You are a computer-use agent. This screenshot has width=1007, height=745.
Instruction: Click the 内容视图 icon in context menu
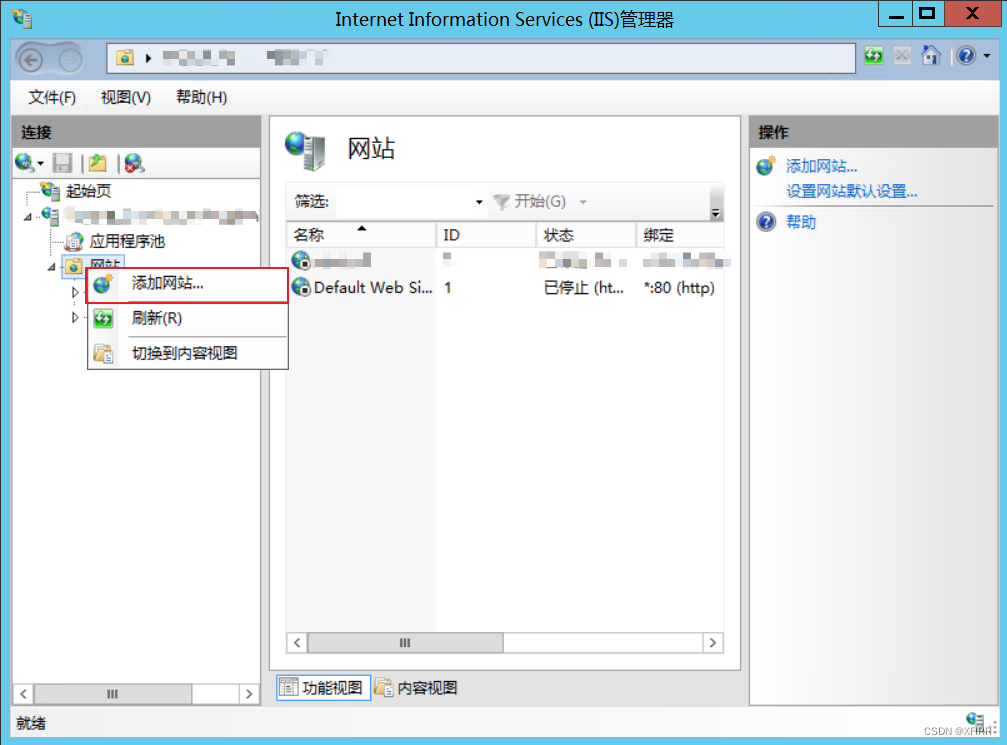103,353
